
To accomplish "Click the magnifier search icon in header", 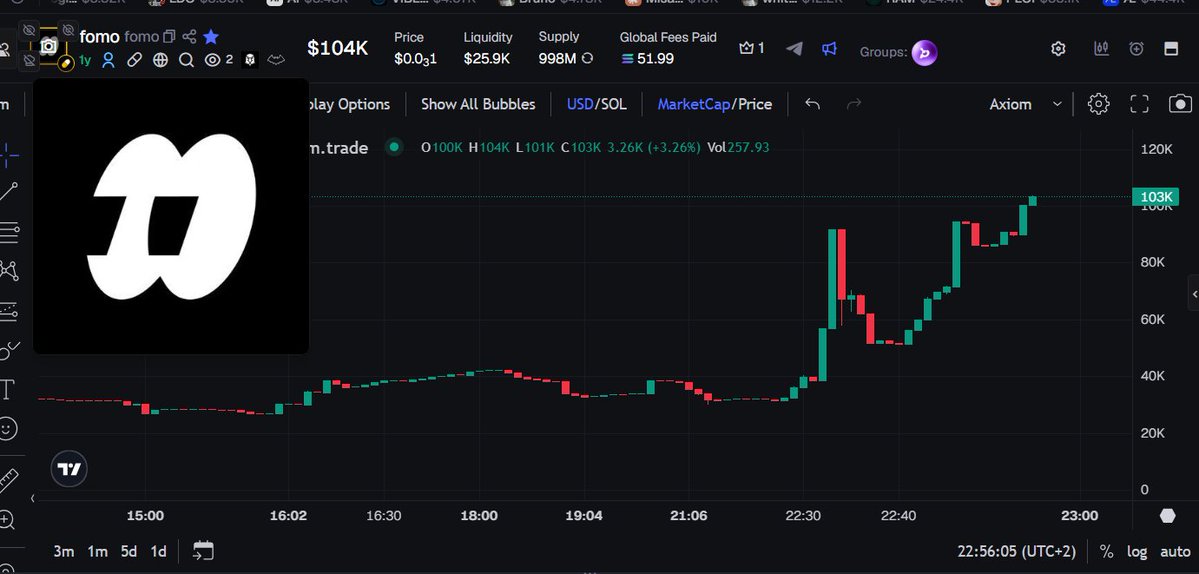I will pos(186,60).
